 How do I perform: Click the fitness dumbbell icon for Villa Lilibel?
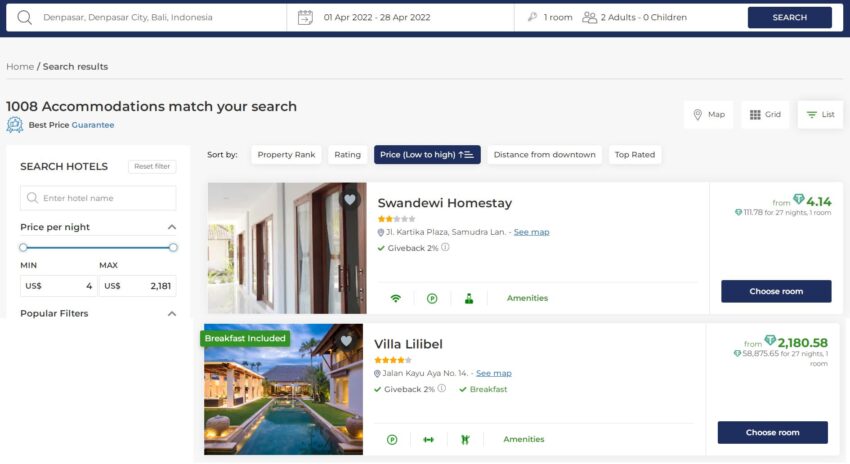[428, 440]
